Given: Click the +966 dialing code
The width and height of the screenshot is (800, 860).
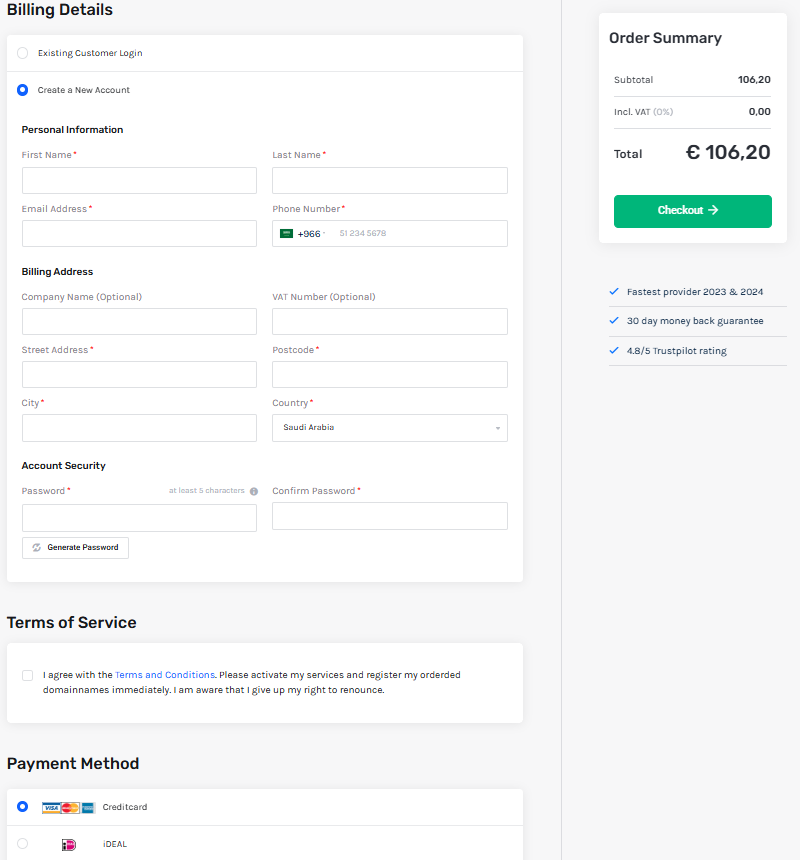Looking at the screenshot, I should pyautogui.click(x=309, y=234).
